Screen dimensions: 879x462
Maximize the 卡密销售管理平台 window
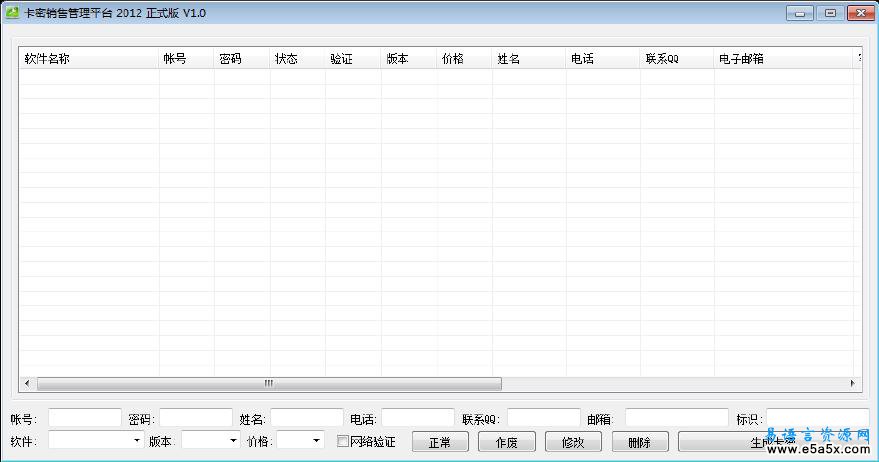[x=830, y=13]
